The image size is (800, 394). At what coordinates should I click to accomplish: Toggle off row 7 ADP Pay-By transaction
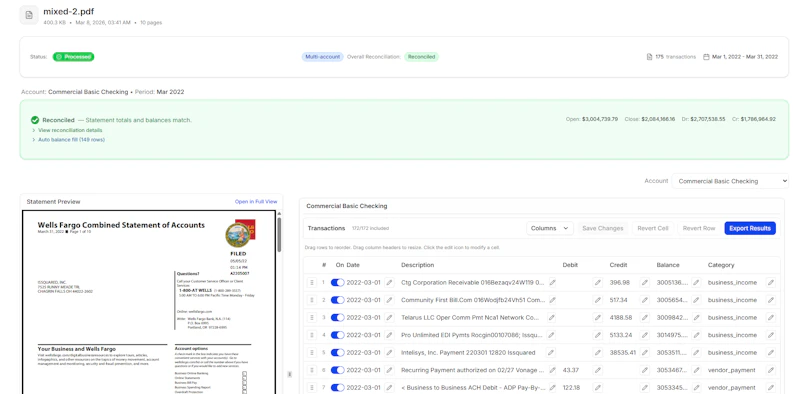(x=337, y=388)
